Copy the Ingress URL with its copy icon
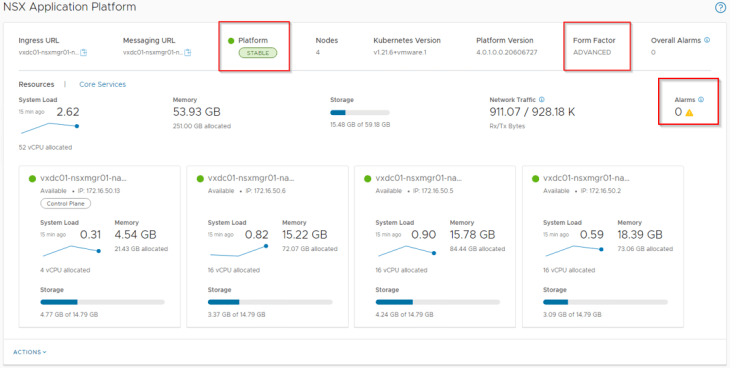 pyautogui.click(x=83, y=53)
